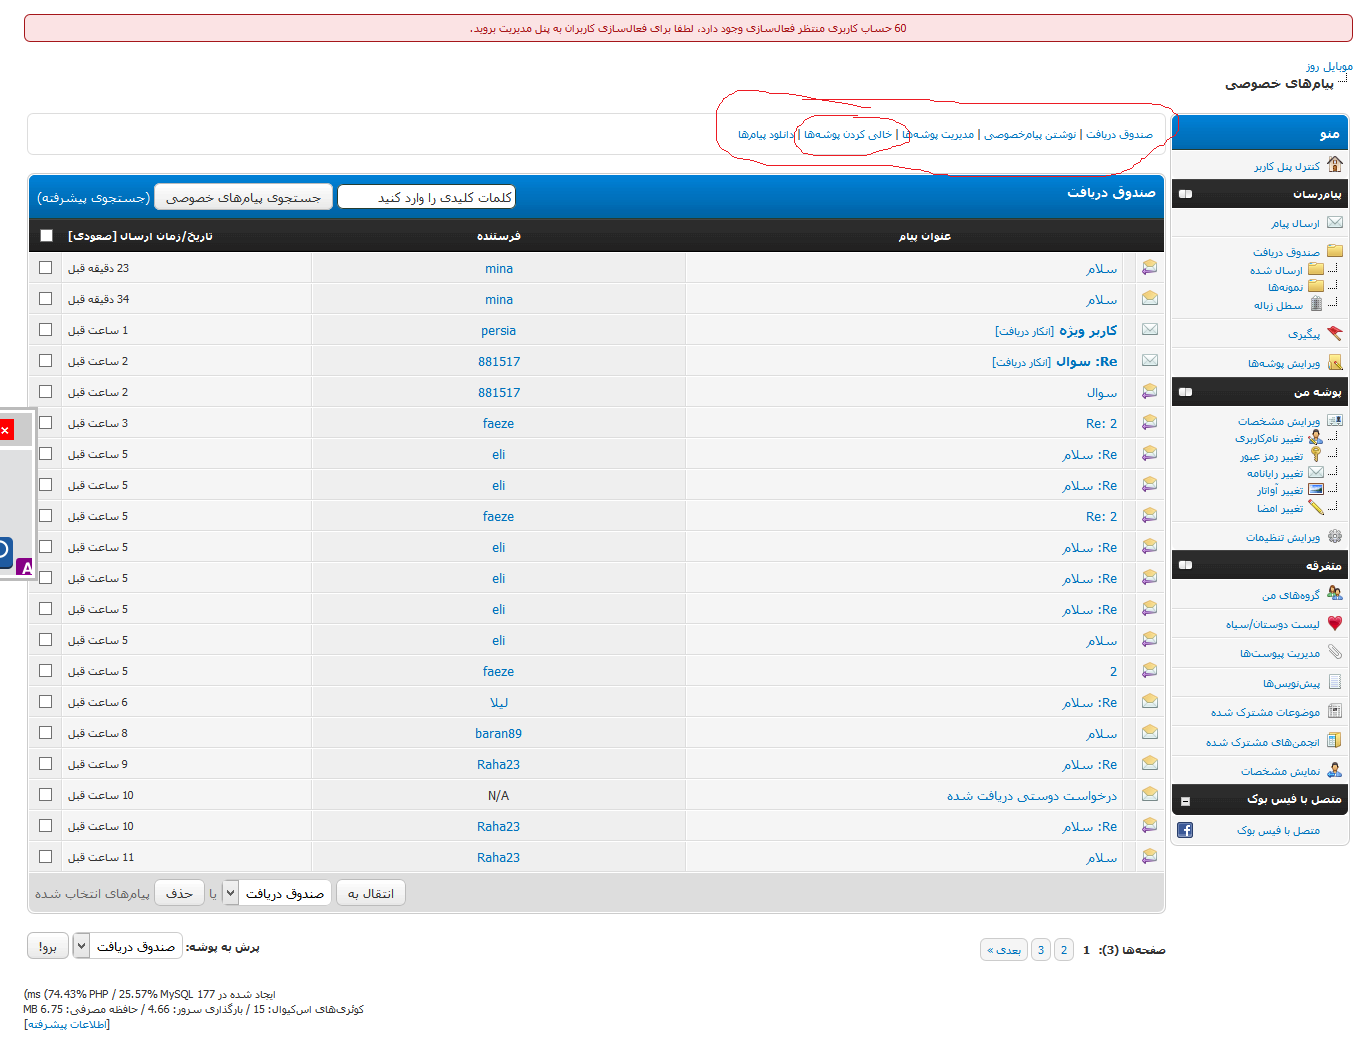
Task: Click the user control panel home icon
Action: pos(1335,165)
